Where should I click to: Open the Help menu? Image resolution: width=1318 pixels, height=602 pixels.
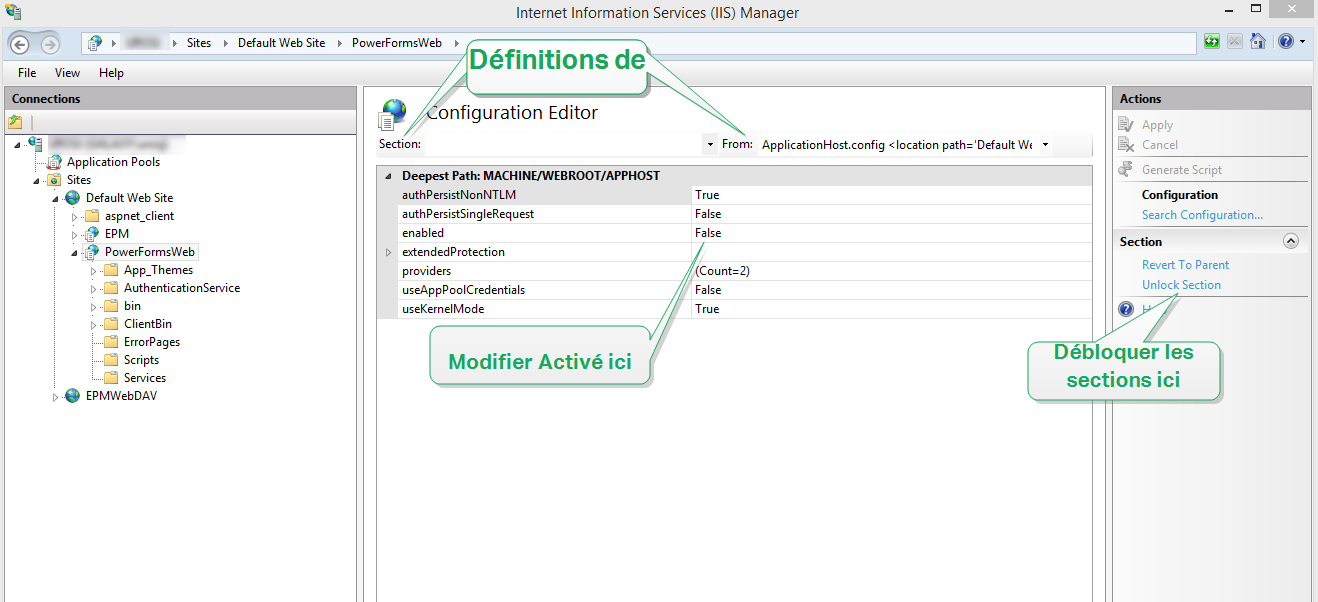coord(111,73)
